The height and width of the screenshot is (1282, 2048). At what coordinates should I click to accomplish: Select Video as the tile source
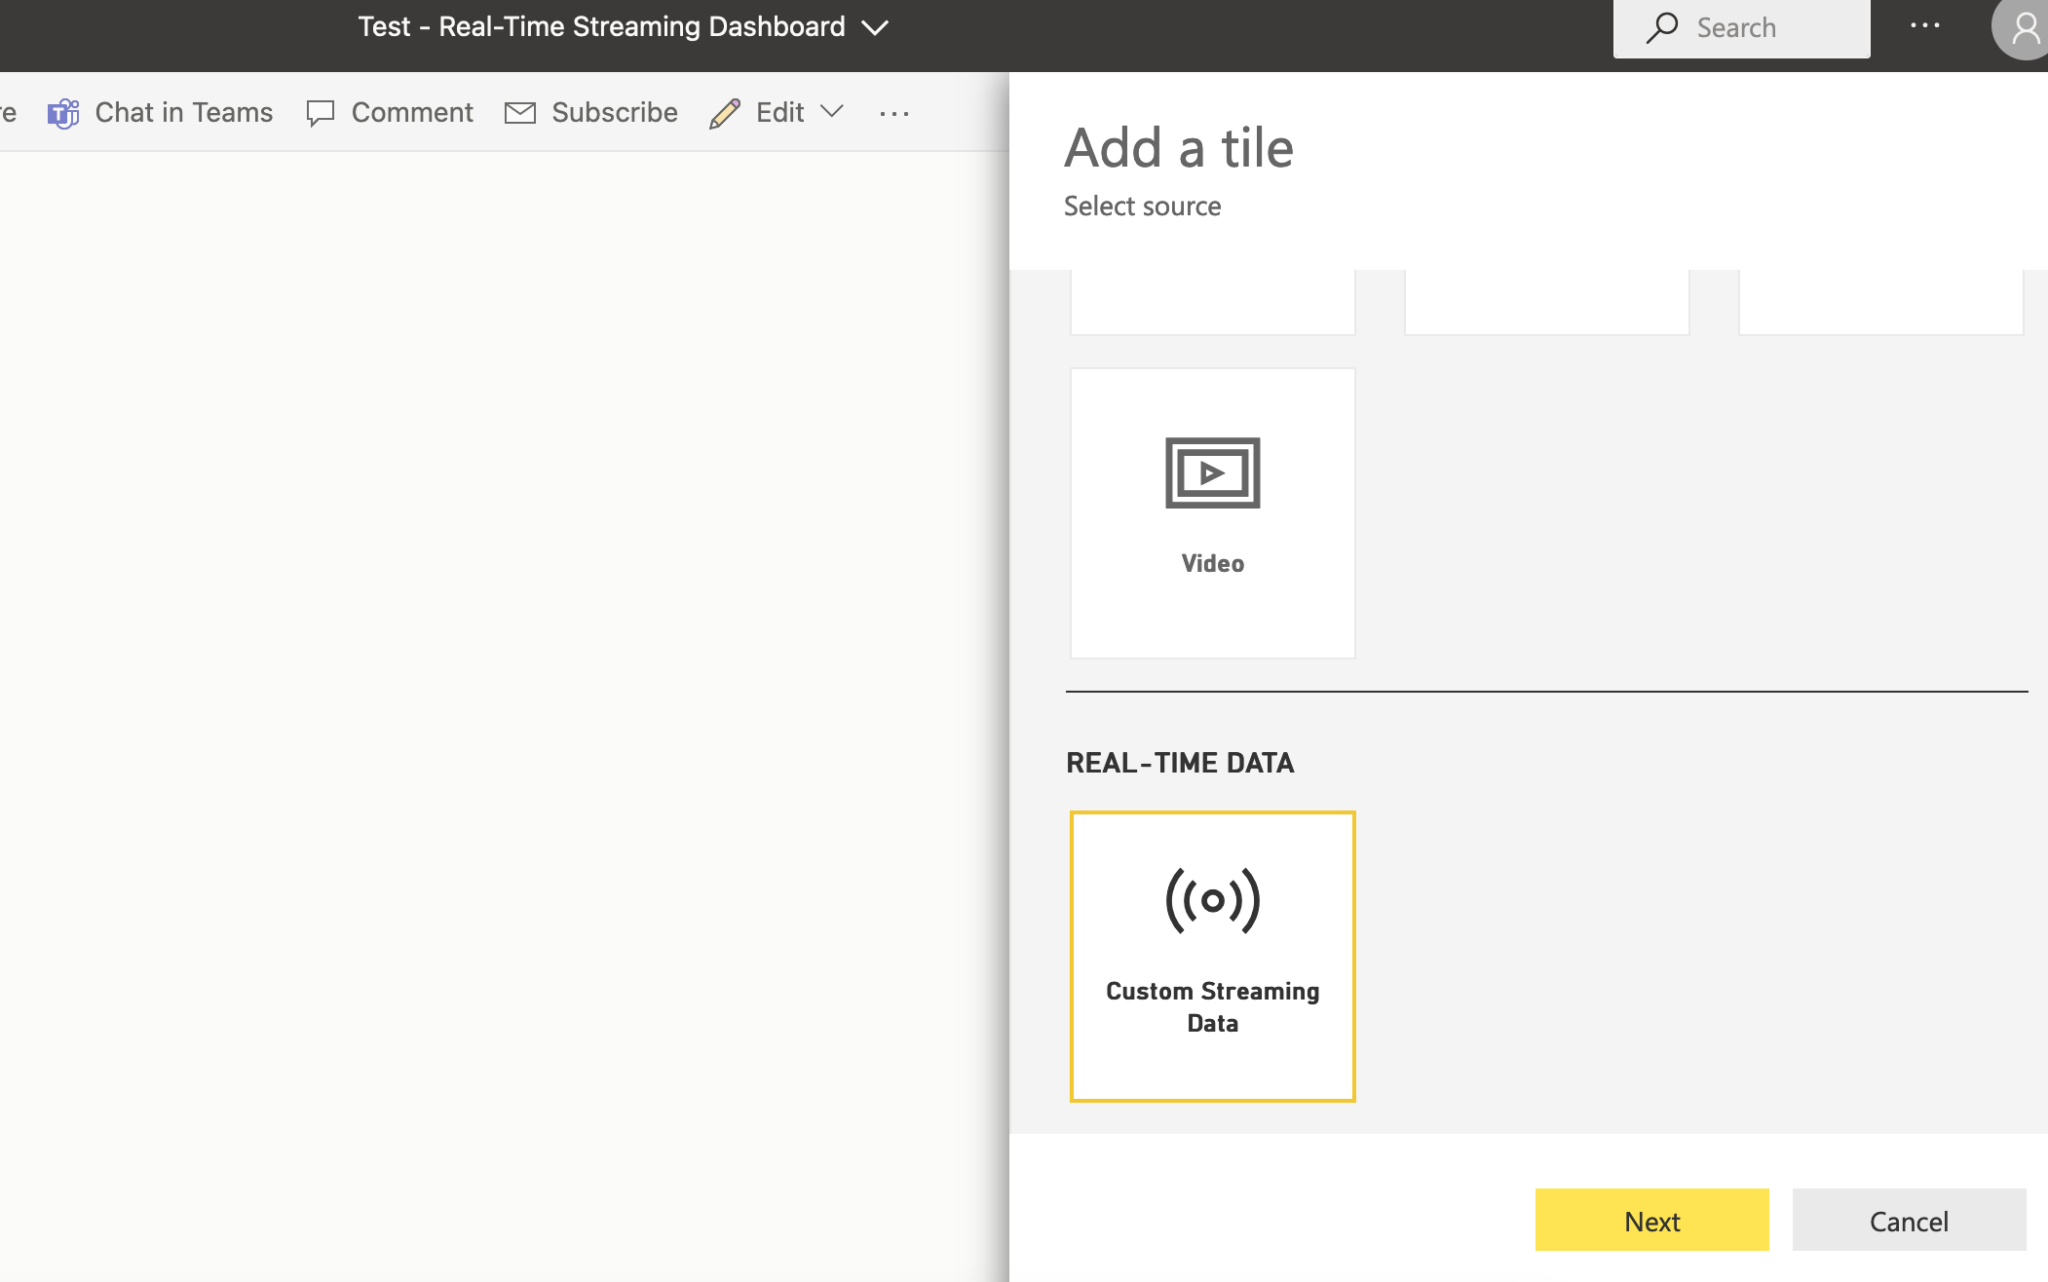pyautogui.click(x=1211, y=512)
